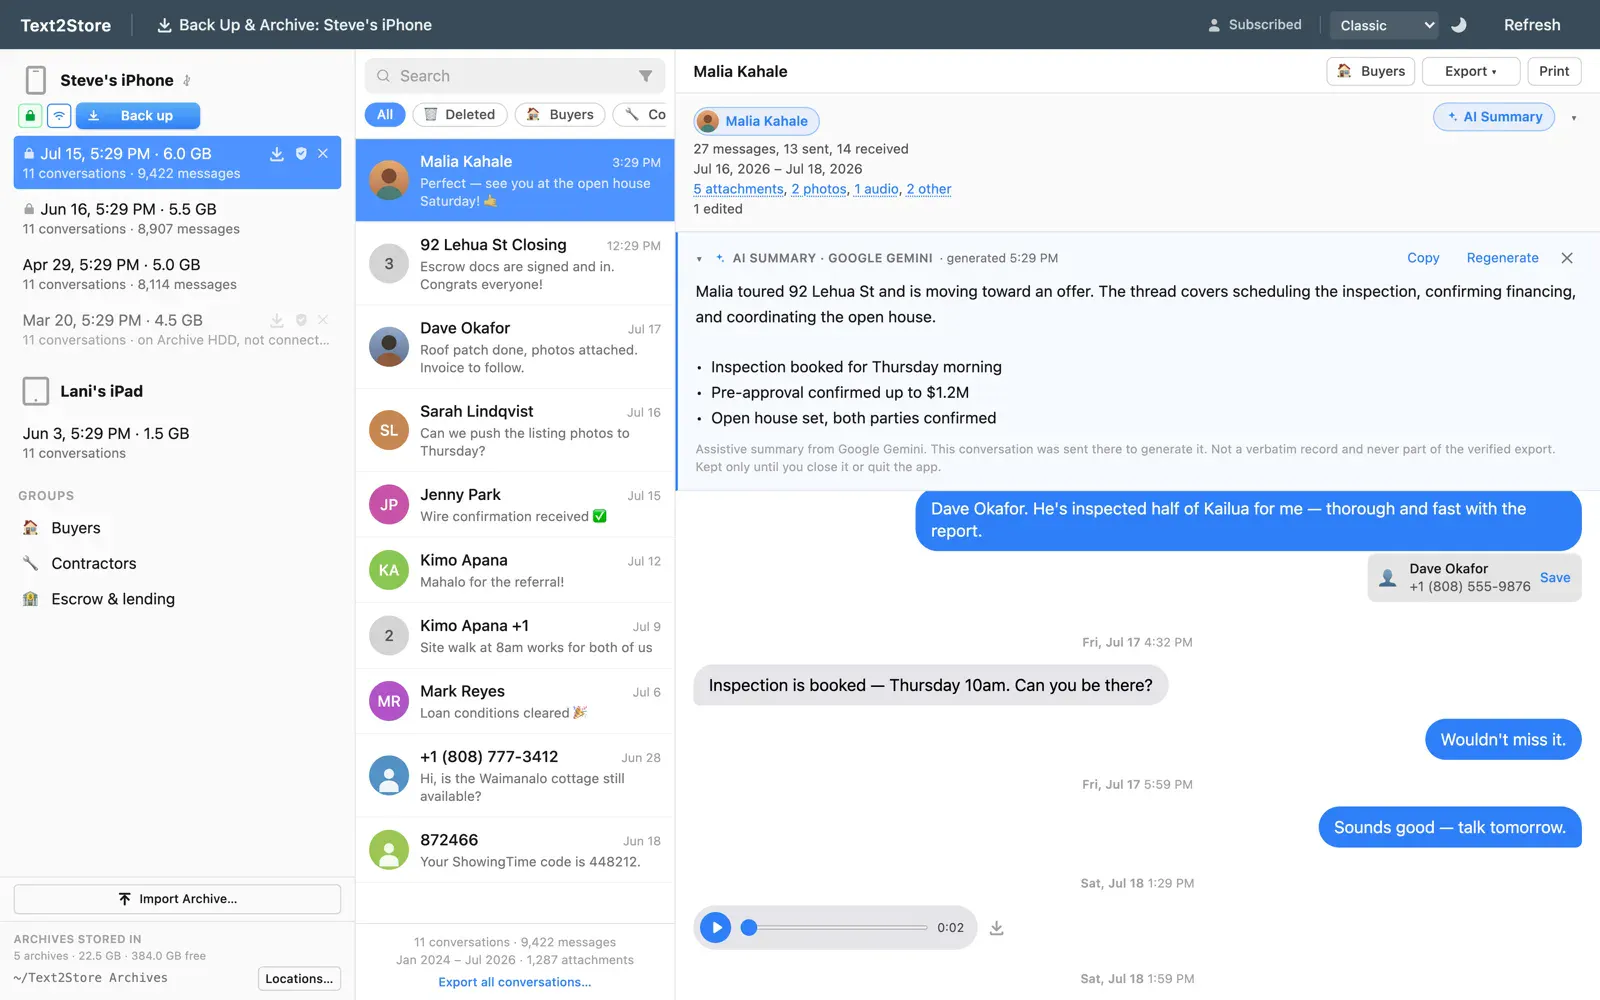Click Import Archive button
Image resolution: width=1600 pixels, height=1000 pixels.
pos(177,899)
